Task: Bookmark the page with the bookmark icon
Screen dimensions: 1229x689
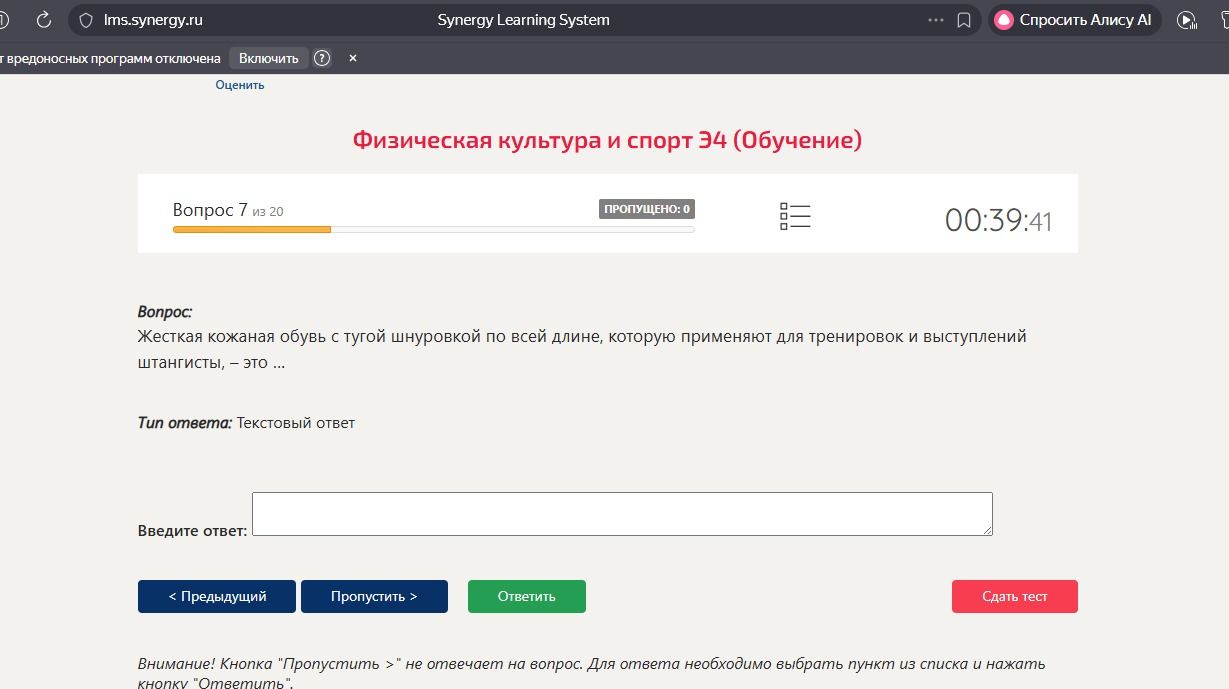Action: pos(964,20)
